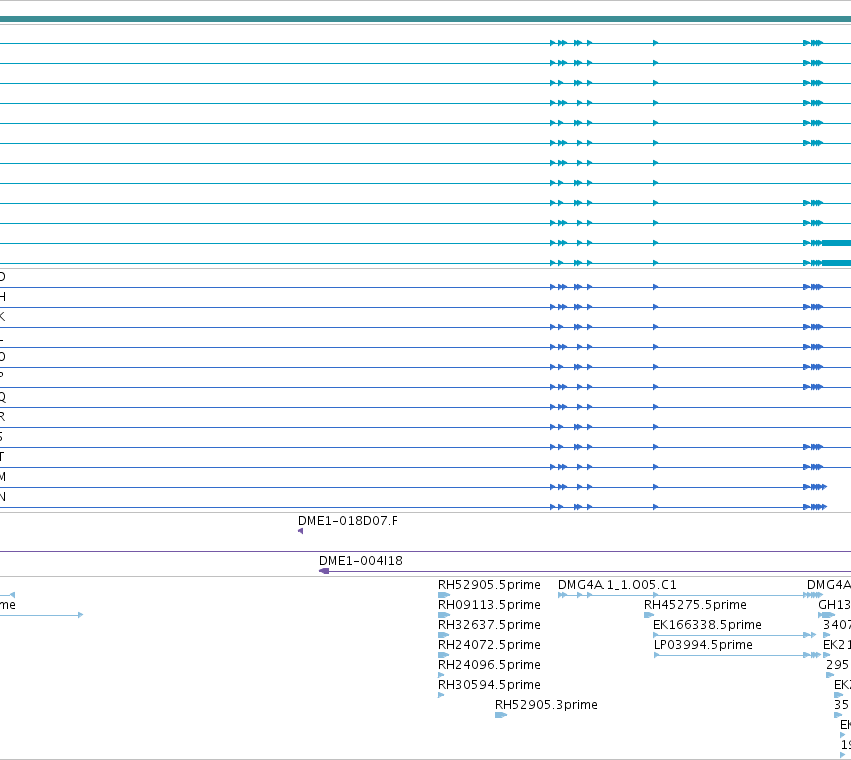Select the DME1-004I18 feature label
The height and width of the screenshot is (760, 851).
(x=360, y=561)
